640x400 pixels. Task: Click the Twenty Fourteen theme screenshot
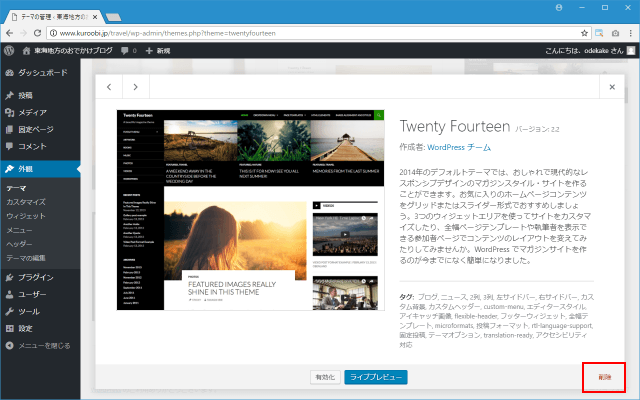pos(251,209)
